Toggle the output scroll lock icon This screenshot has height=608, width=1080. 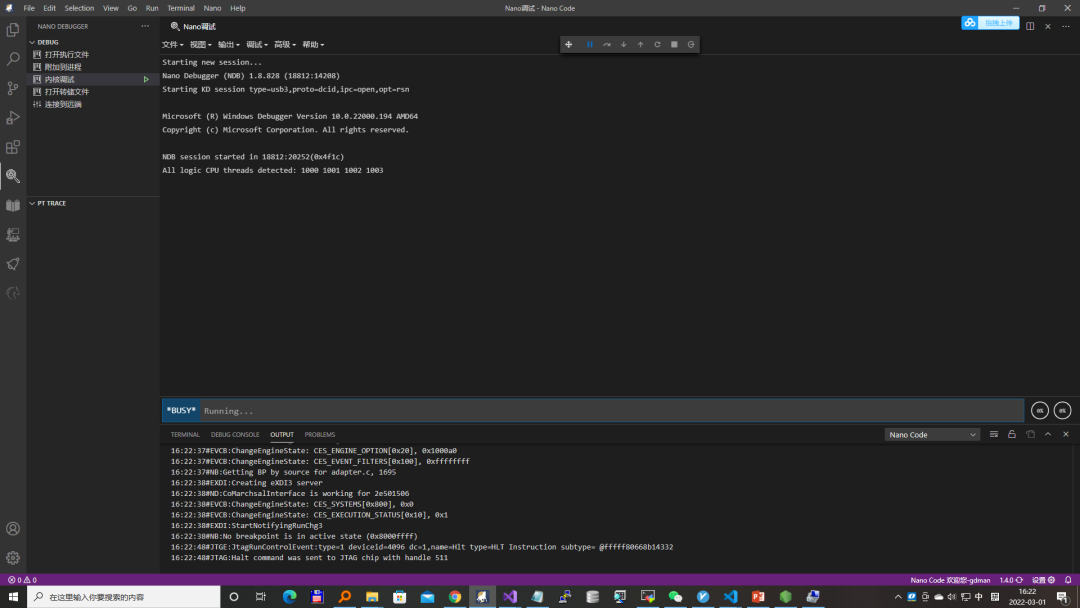(1012, 434)
